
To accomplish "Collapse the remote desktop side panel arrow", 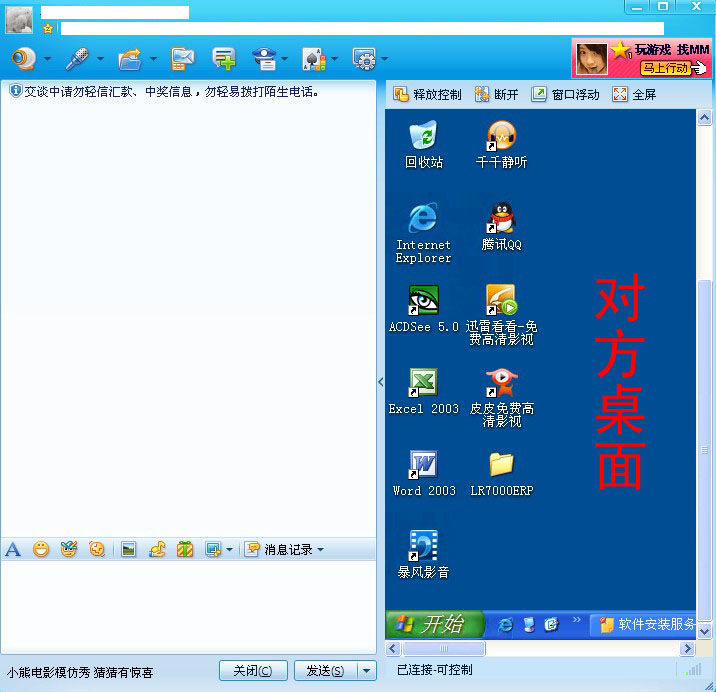I will pyautogui.click(x=381, y=382).
